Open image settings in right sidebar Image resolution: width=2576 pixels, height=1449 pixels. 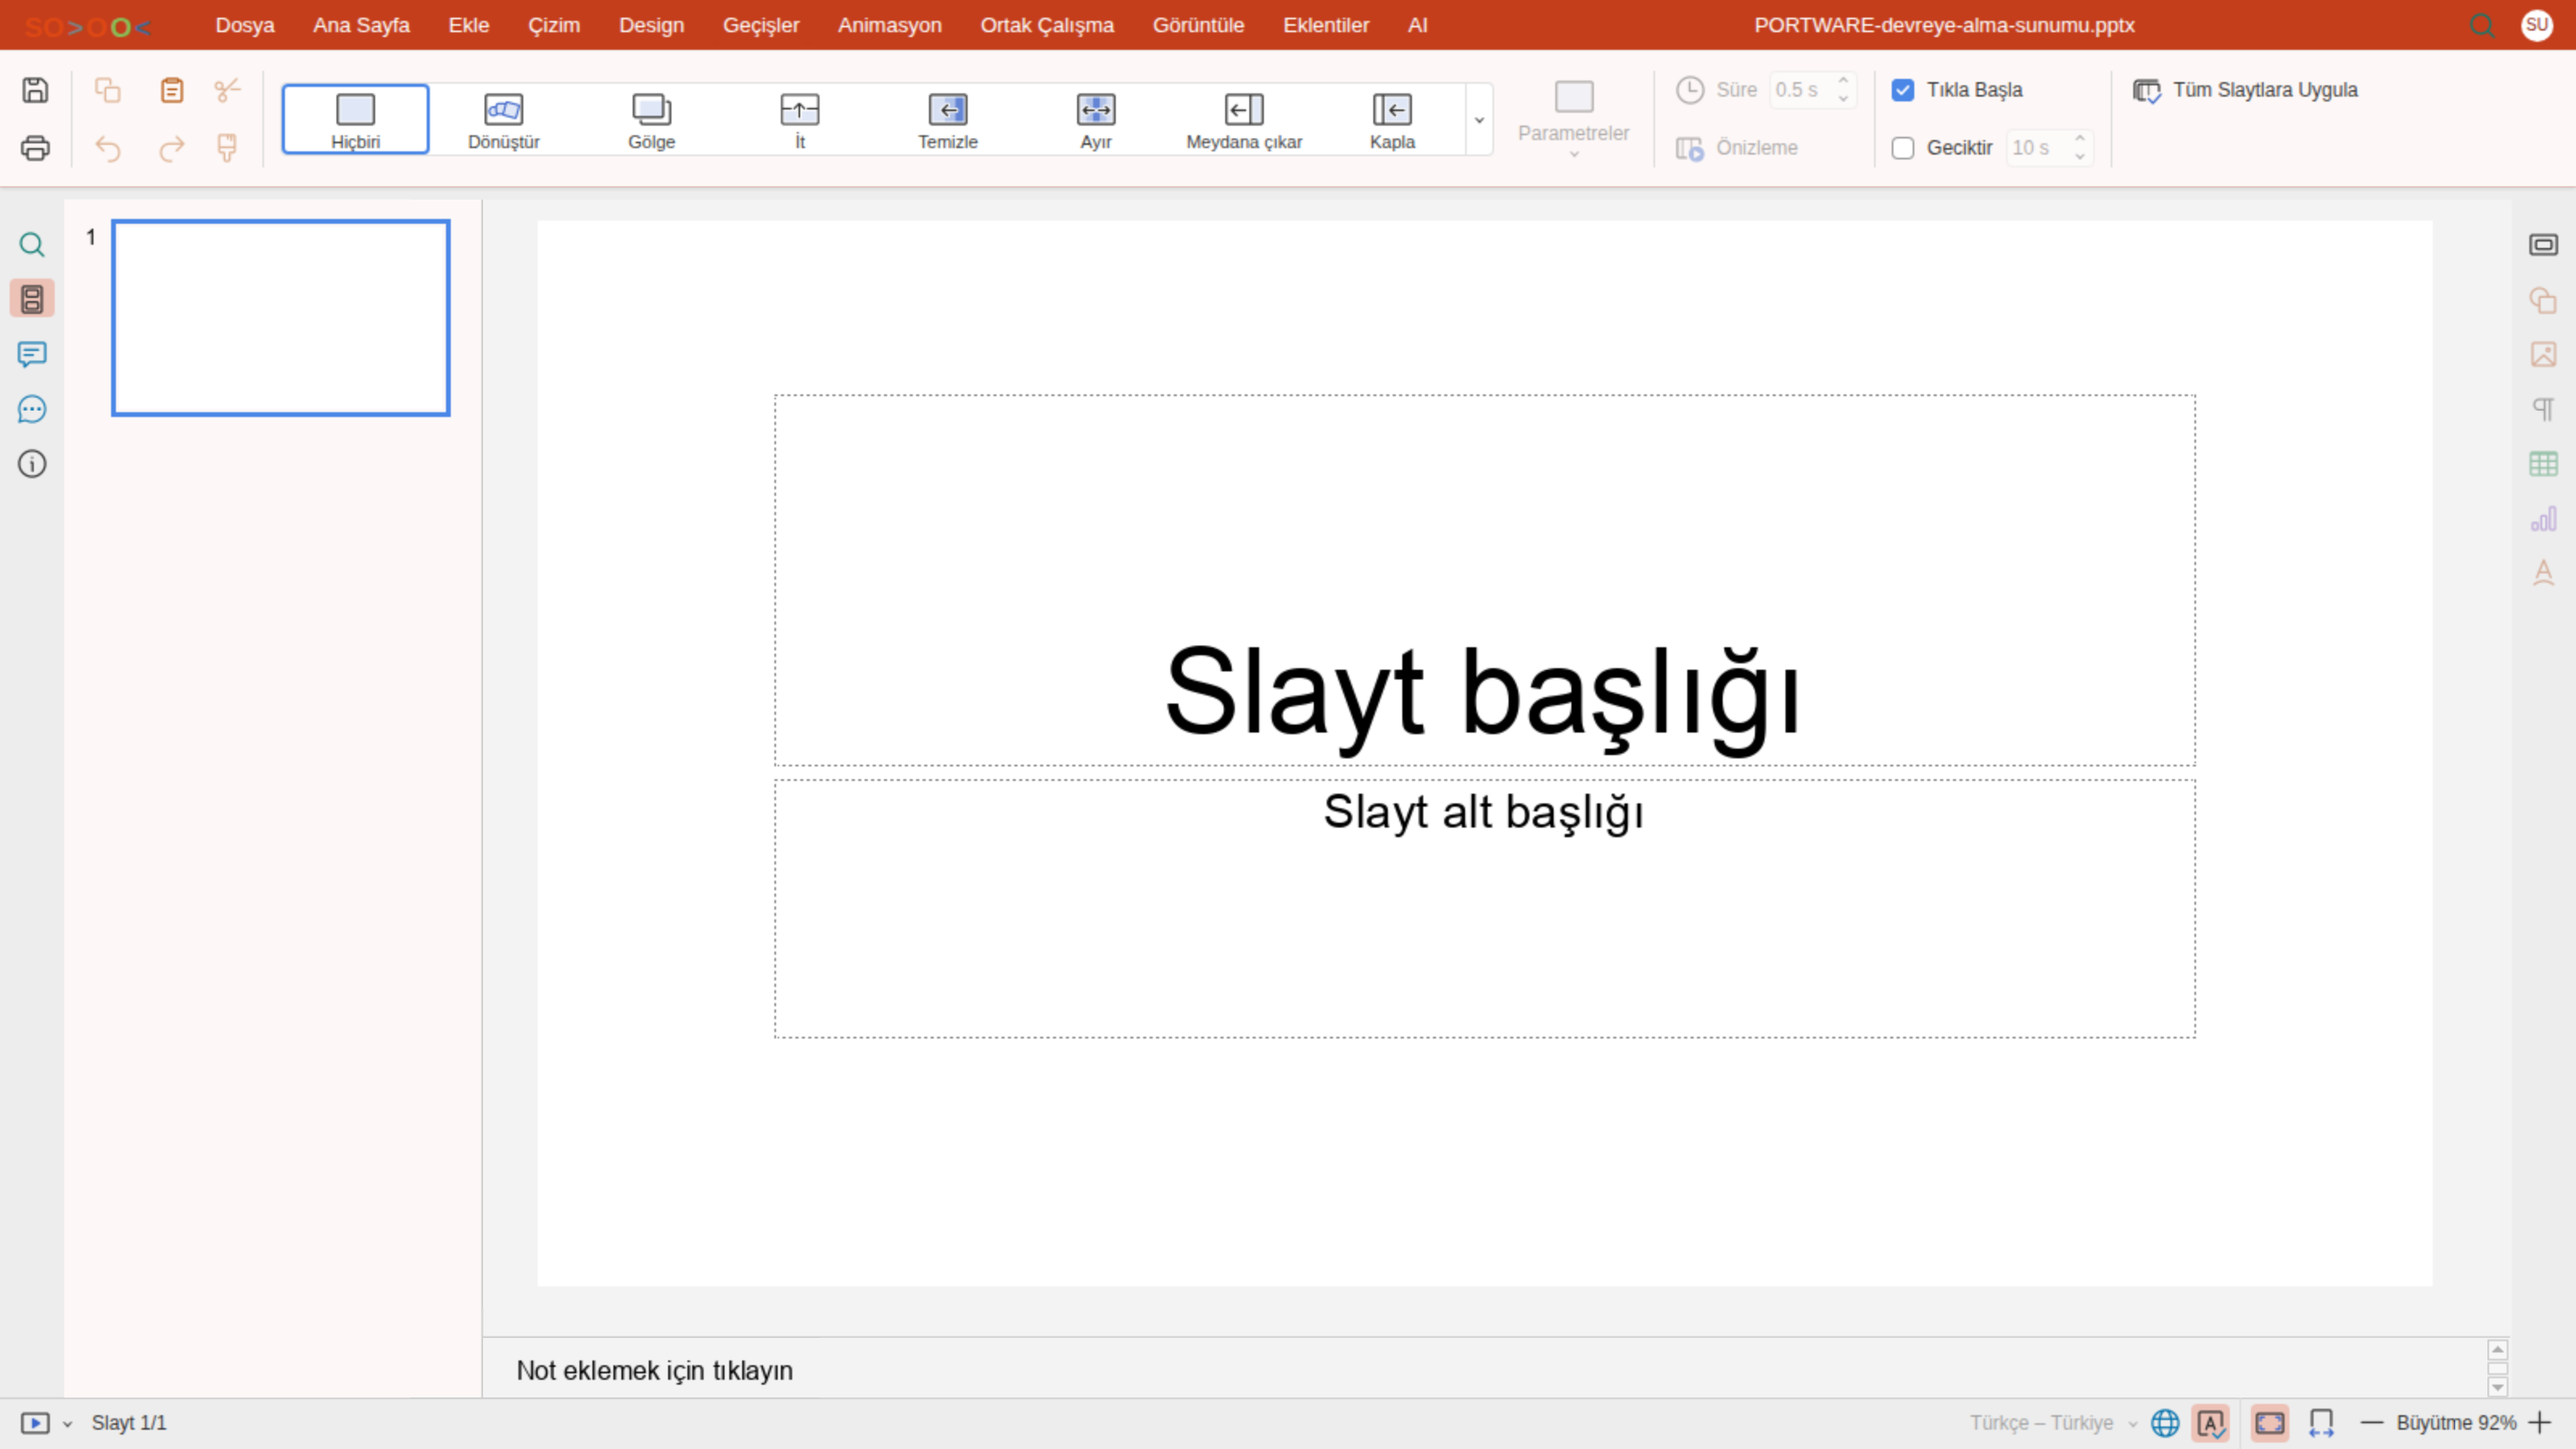(2543, 354)
